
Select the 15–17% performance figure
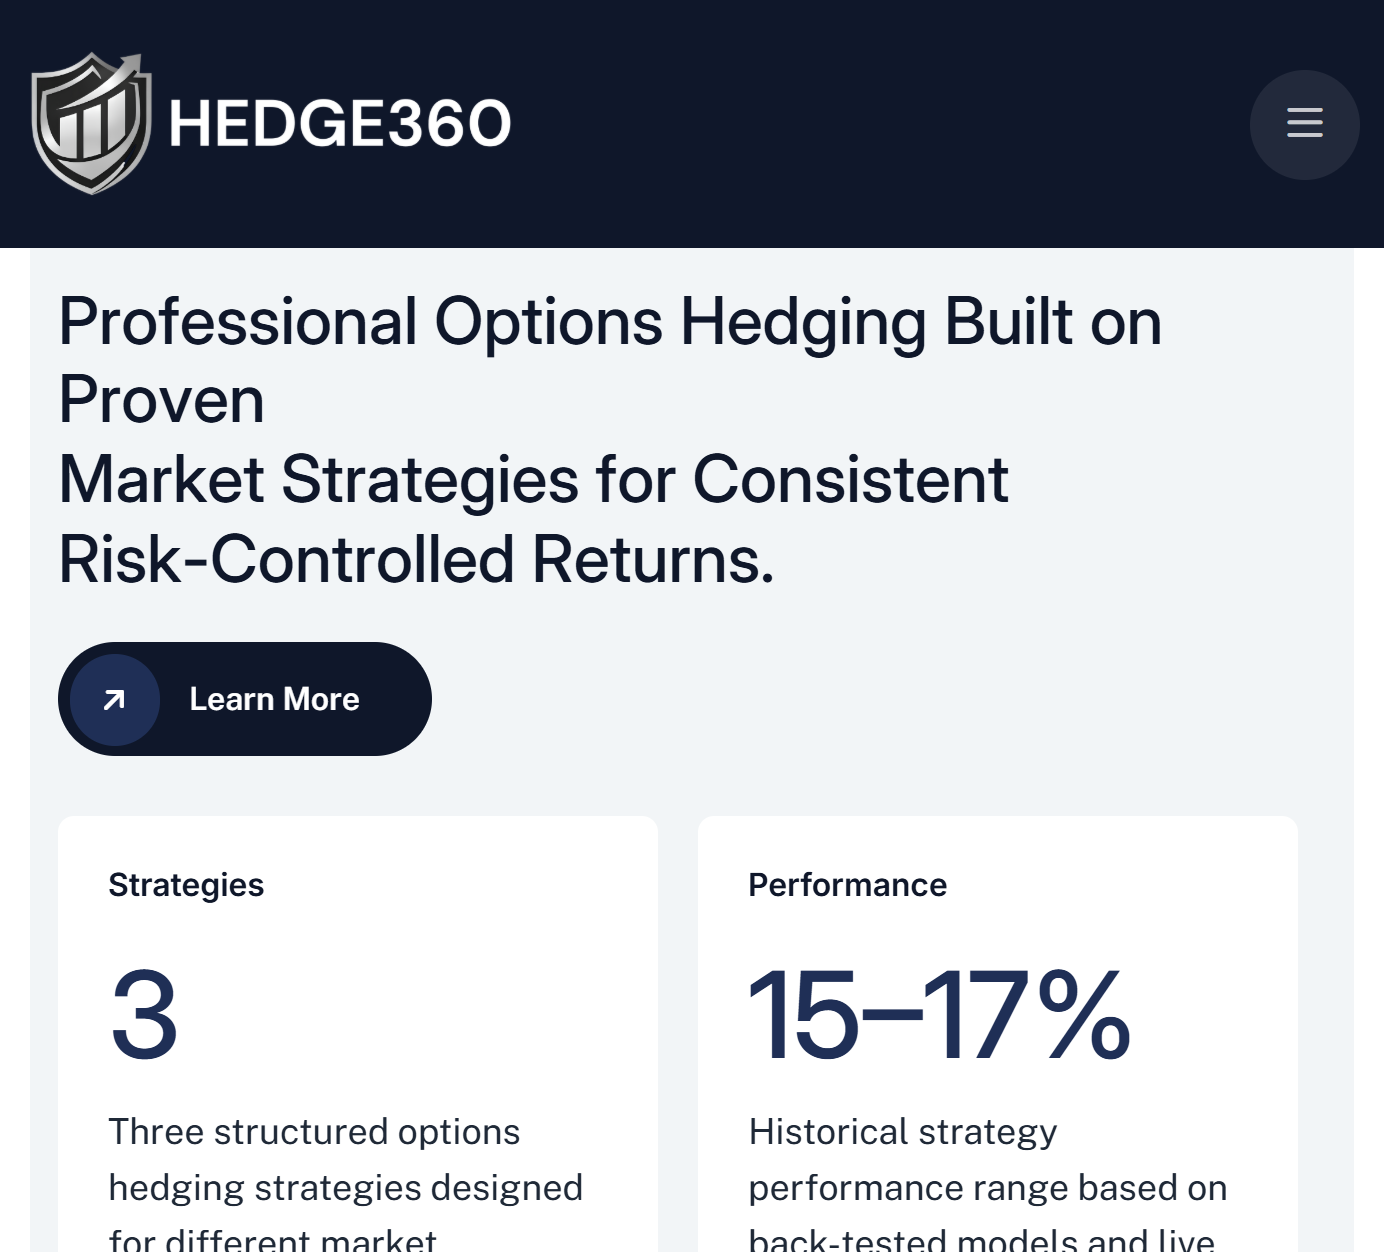(938, 1015)
